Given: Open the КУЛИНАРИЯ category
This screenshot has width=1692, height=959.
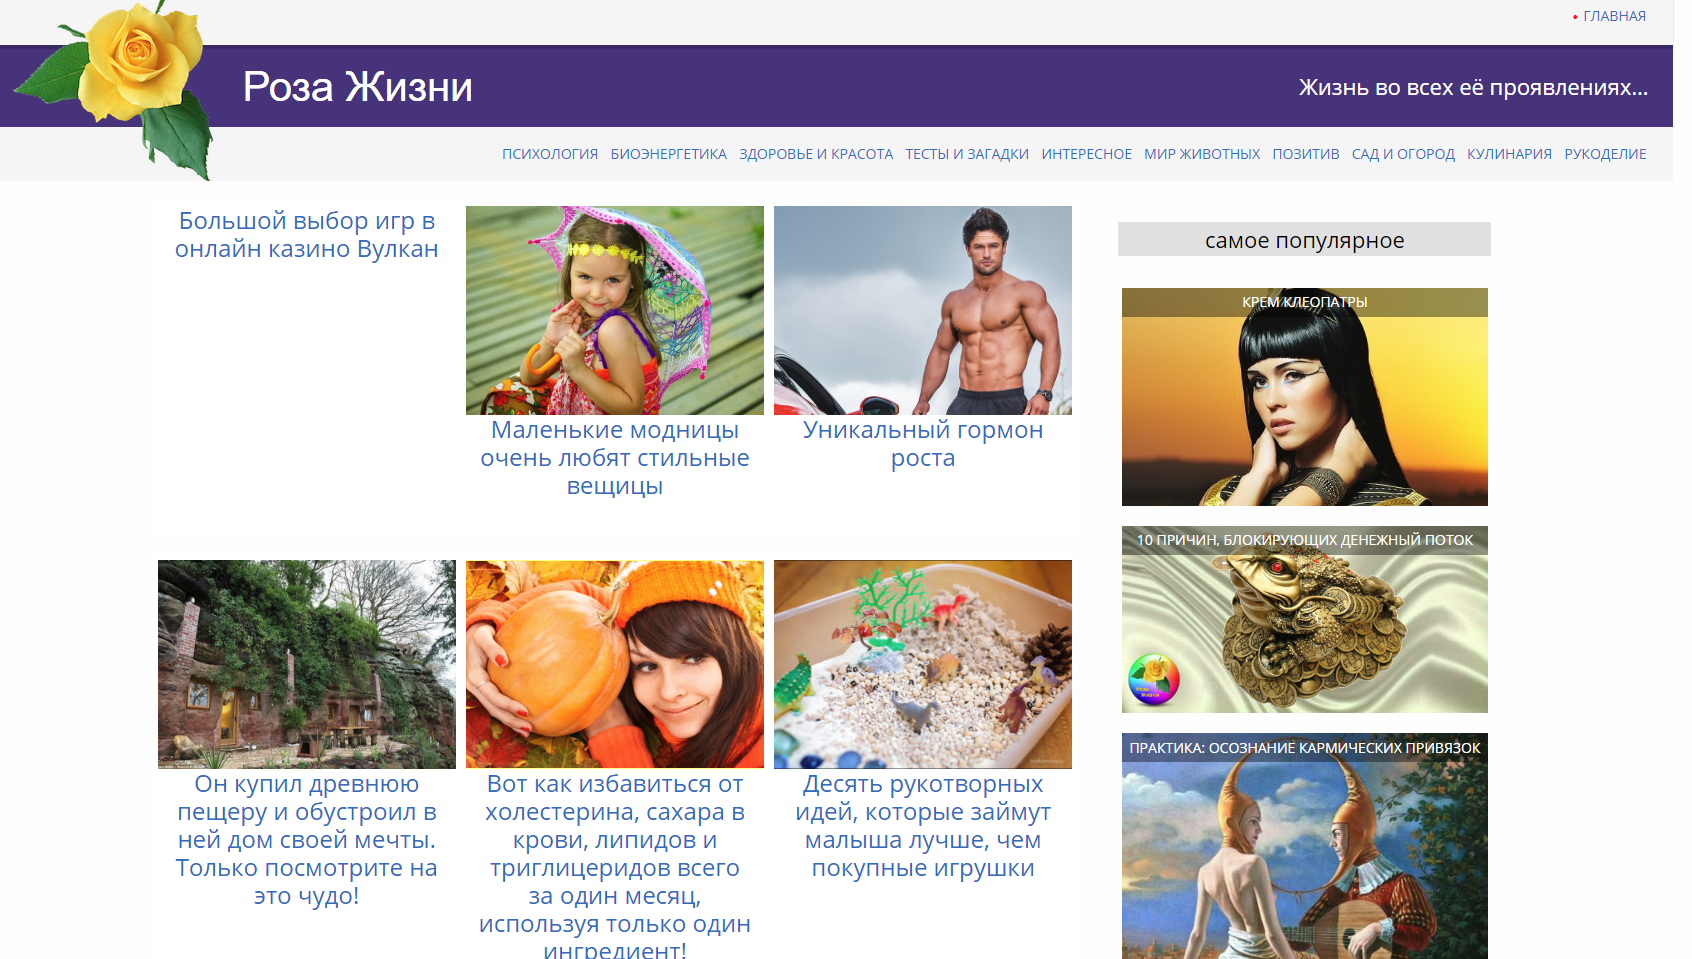Looking at the screenshot, I should click(1509, 154).
